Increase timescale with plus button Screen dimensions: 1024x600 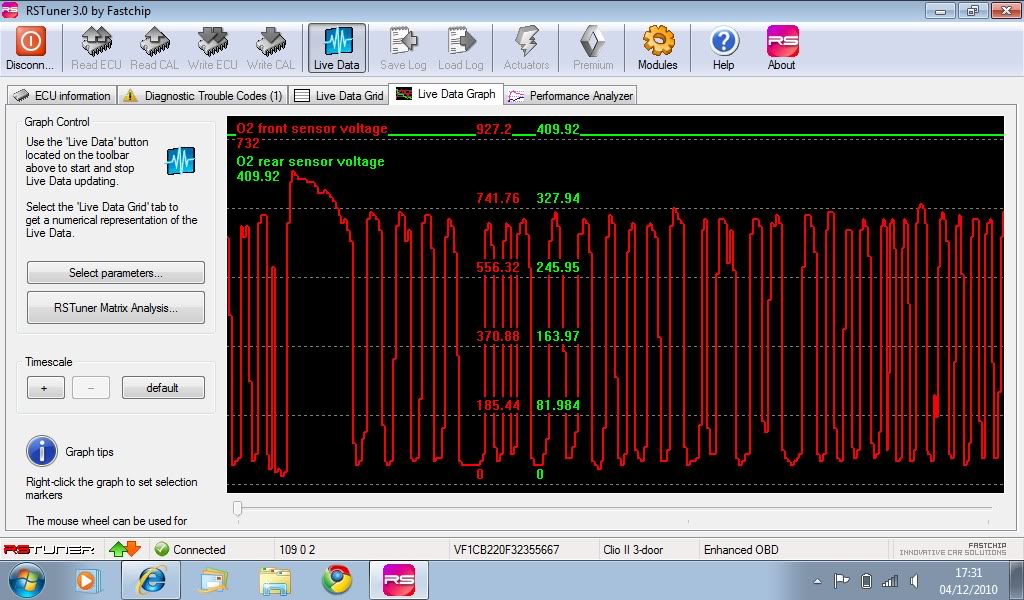point(45,388)
